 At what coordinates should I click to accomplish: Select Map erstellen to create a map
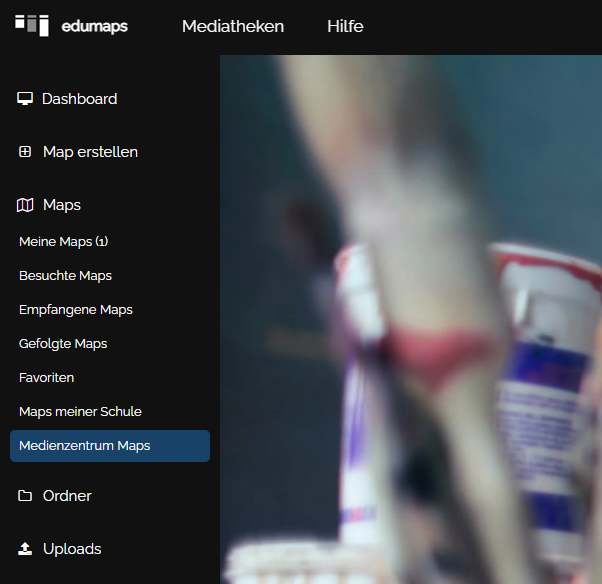[90, 152]
